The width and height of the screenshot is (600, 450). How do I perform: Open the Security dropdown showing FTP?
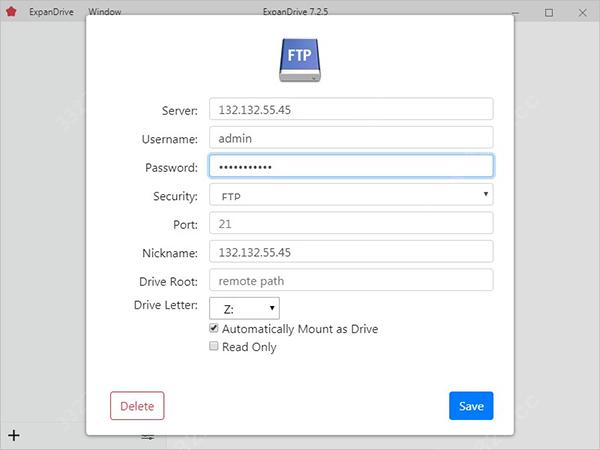click(351, 194)
